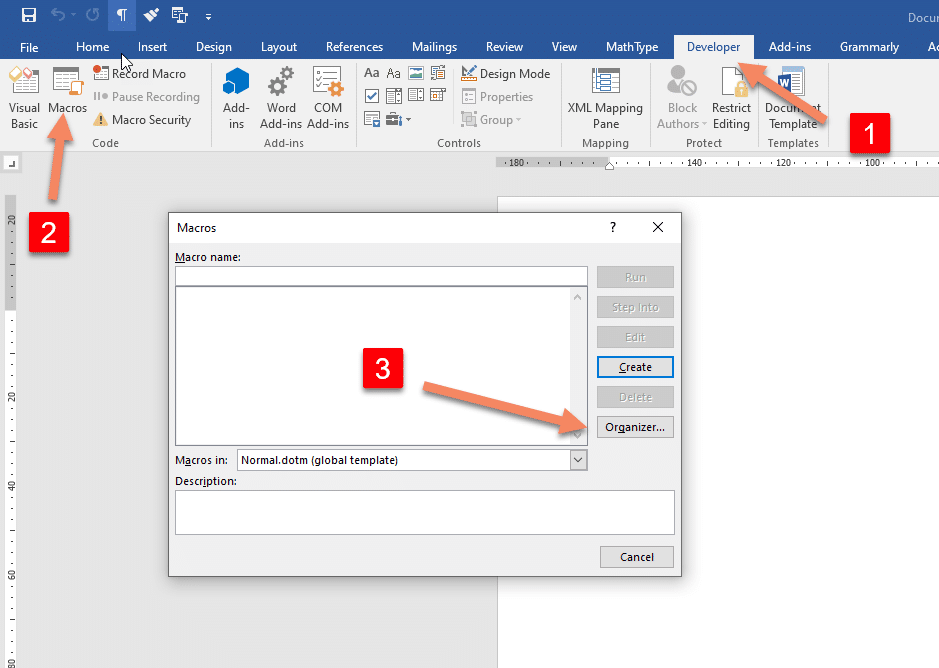Image resolution: width=939 pixels, height=668 pixels.
Task: Click the horizontal ruler indent marker
Action: click(609, 165)
